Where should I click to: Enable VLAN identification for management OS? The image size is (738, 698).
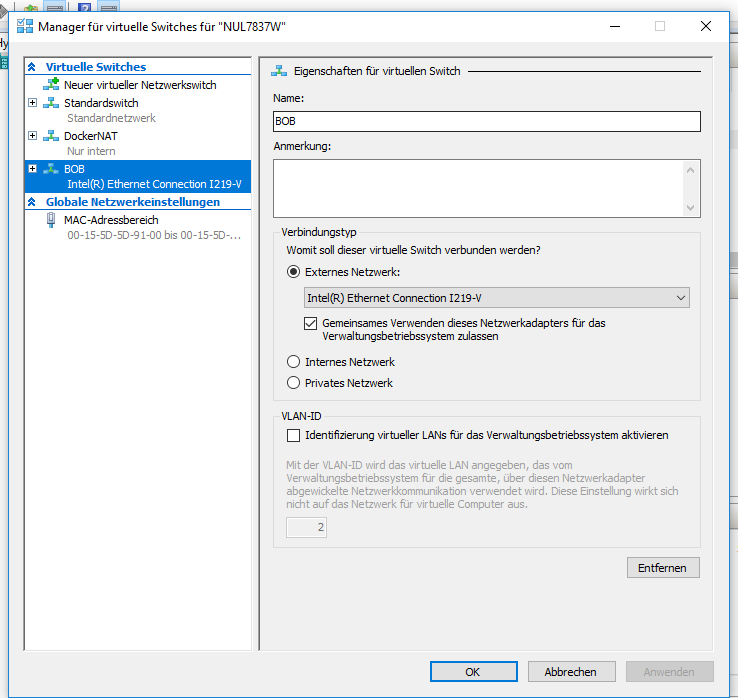click(293, 435)
